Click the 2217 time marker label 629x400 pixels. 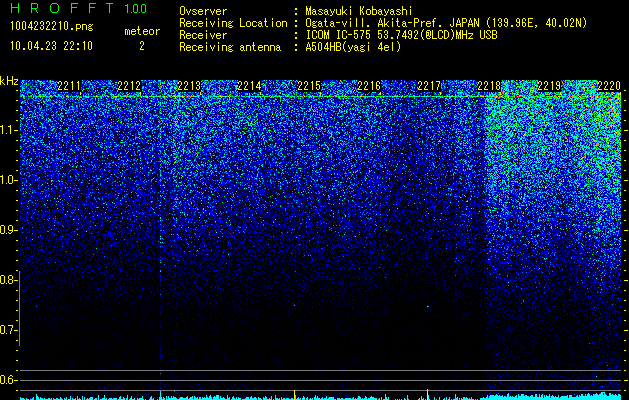429,86
